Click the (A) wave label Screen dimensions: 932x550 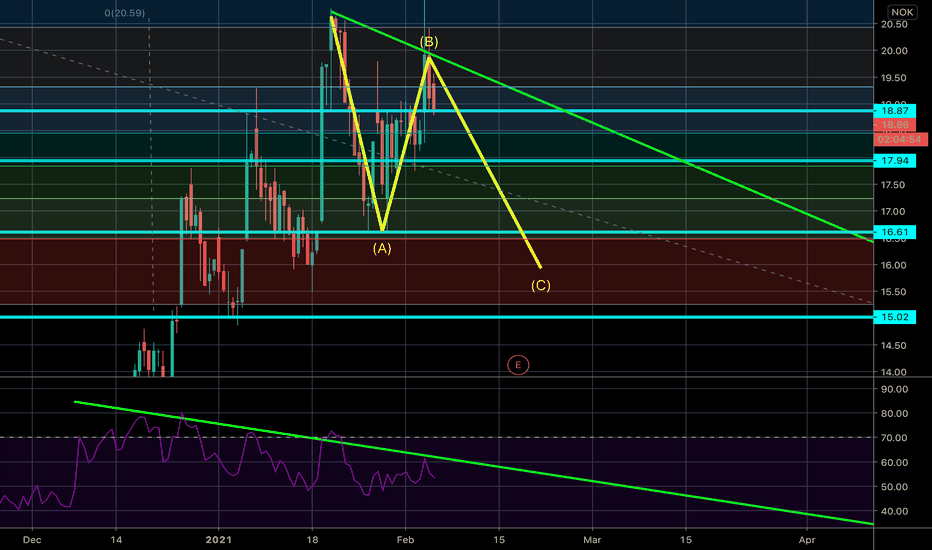[382, 249]
